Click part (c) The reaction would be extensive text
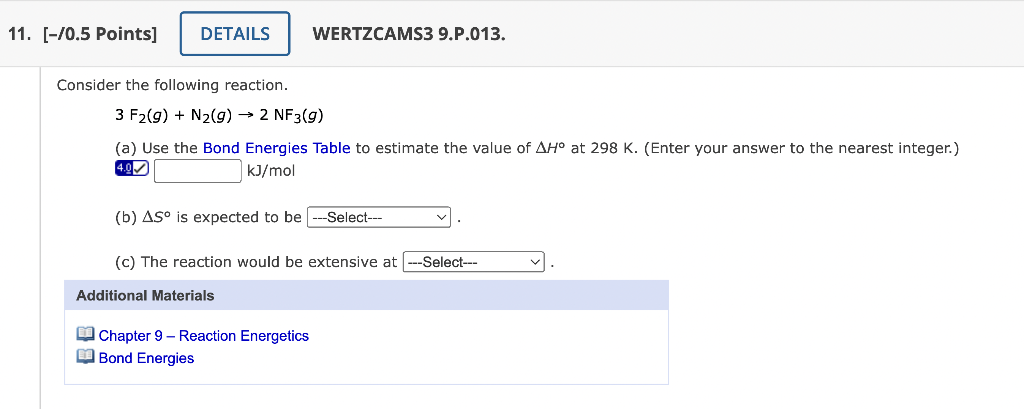The height and width of the screenshot is (409, 1024). 256,262
